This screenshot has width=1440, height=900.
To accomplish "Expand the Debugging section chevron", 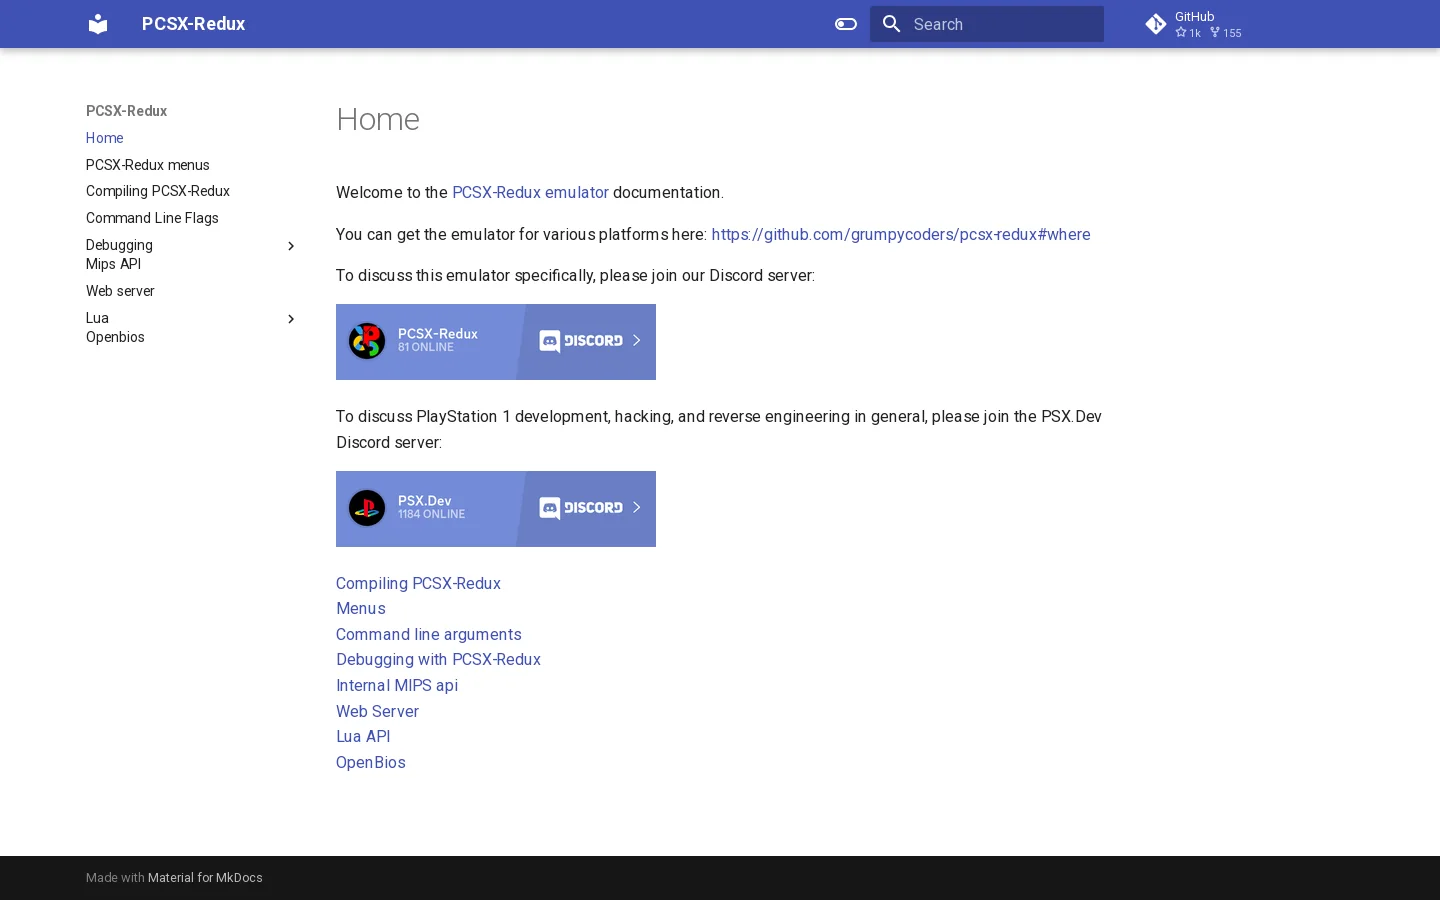I will coord(291,246).
